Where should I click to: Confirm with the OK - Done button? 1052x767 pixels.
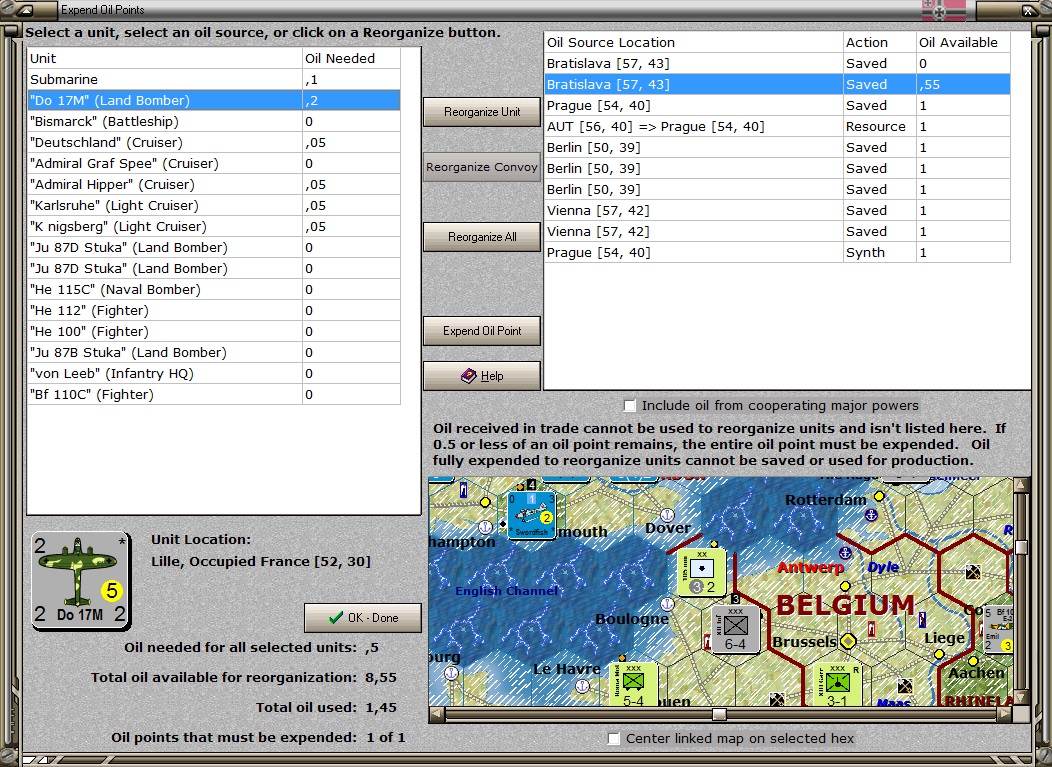(363, 618)
